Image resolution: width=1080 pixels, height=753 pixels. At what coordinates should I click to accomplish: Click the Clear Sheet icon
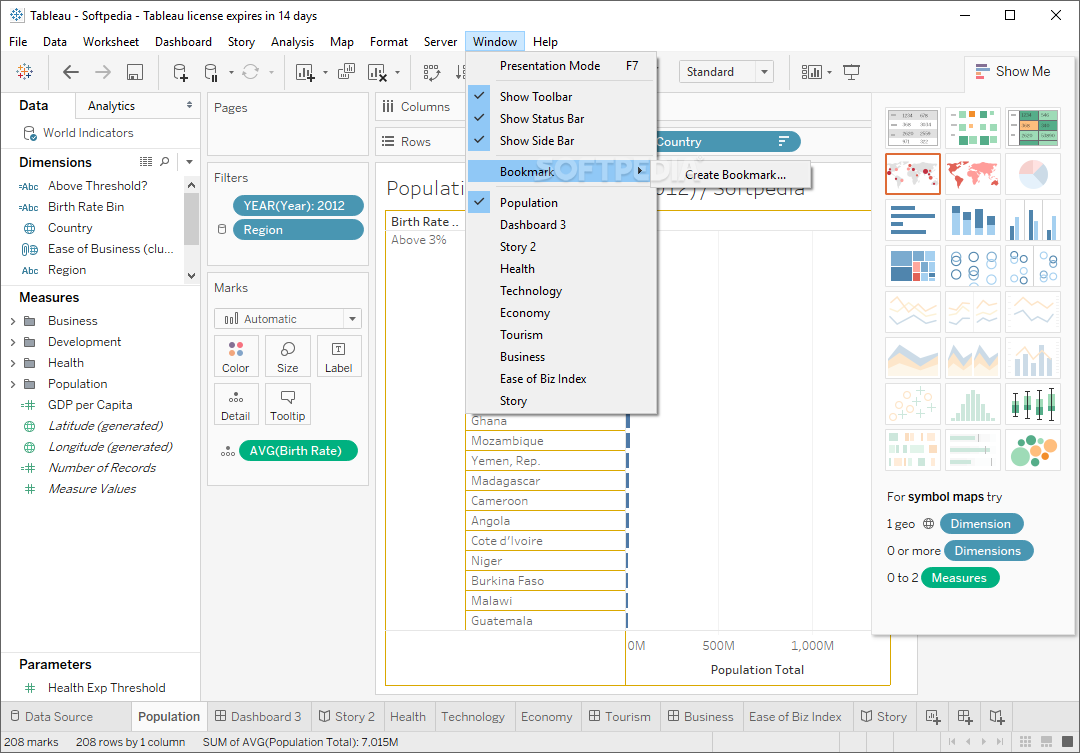377,72
